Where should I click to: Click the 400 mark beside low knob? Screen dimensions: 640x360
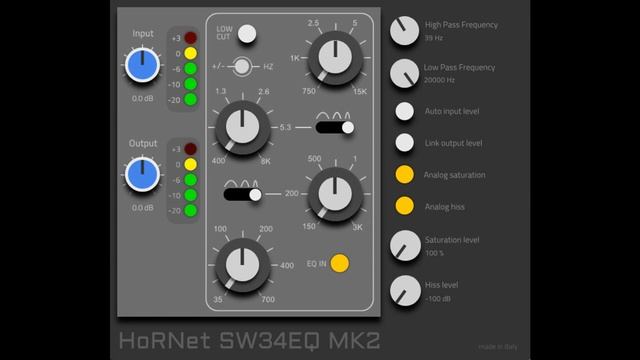pos(287,266)
